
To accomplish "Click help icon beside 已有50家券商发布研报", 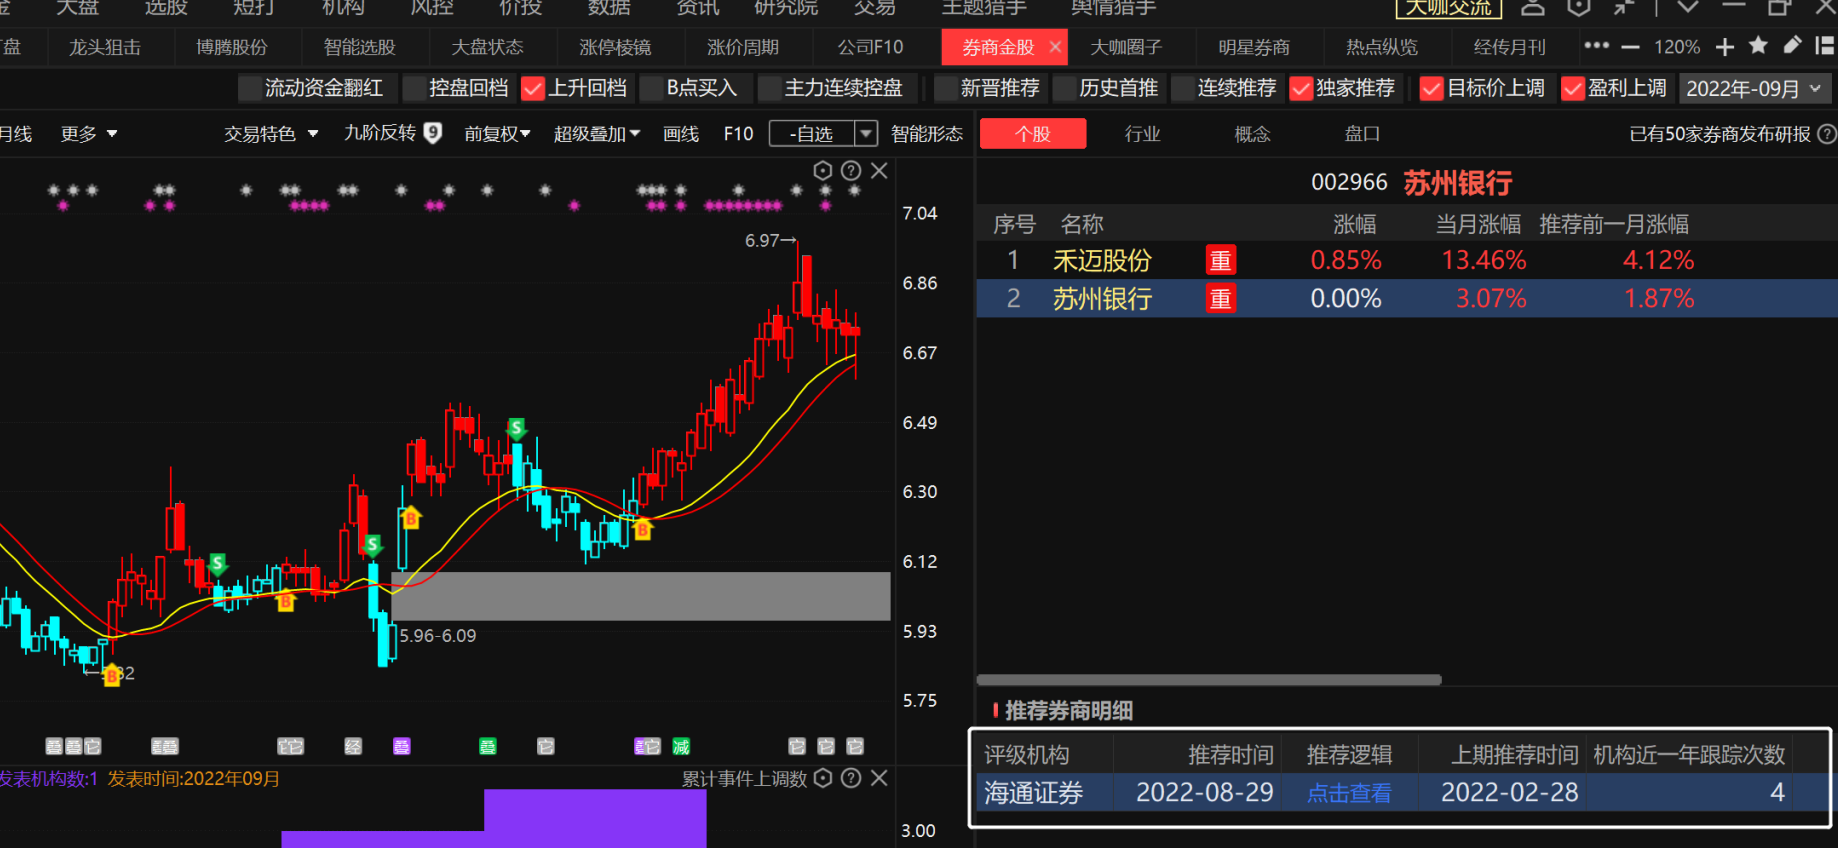I will tap(1826, 134).
